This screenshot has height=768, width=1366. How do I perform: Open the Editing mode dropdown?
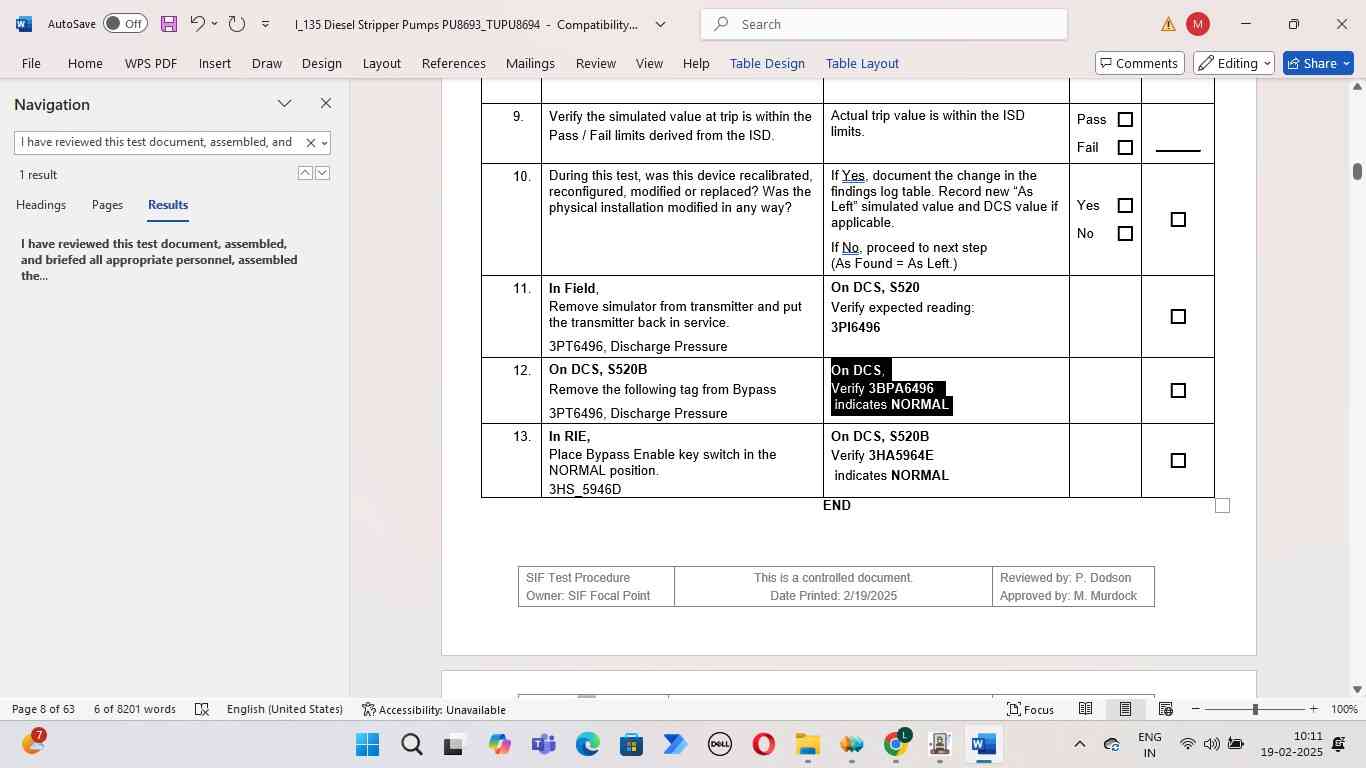coord(1234,63)
